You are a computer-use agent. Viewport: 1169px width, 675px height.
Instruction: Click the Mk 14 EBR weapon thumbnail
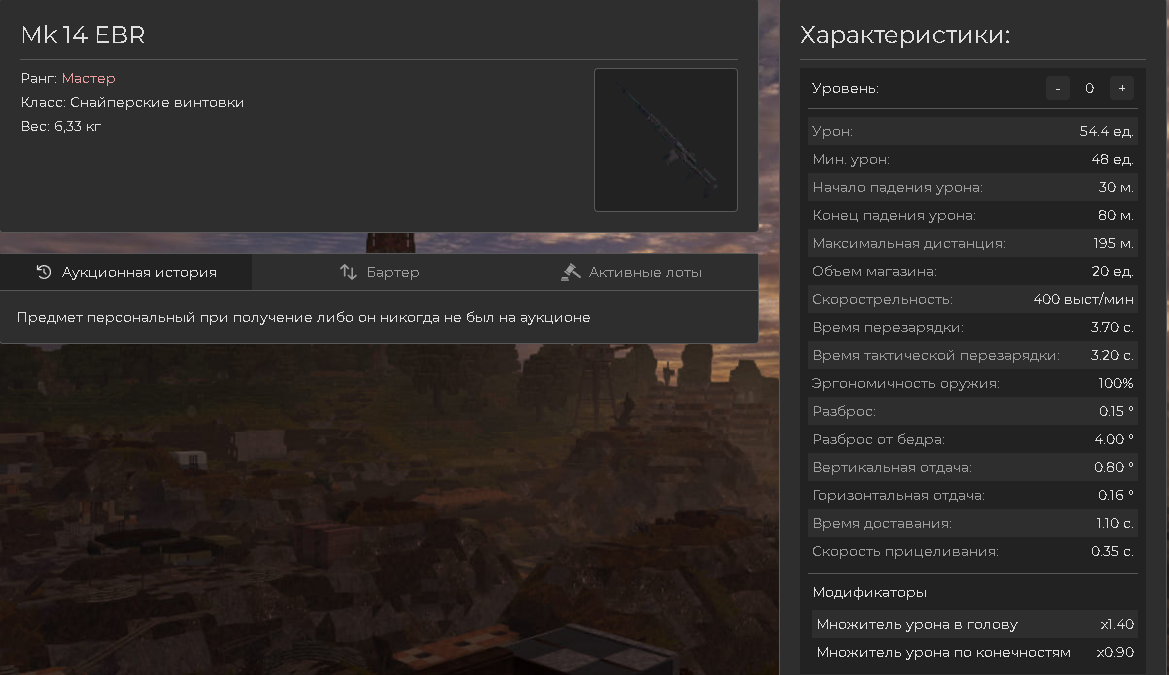pyautogui.click(x=666, y=140)
